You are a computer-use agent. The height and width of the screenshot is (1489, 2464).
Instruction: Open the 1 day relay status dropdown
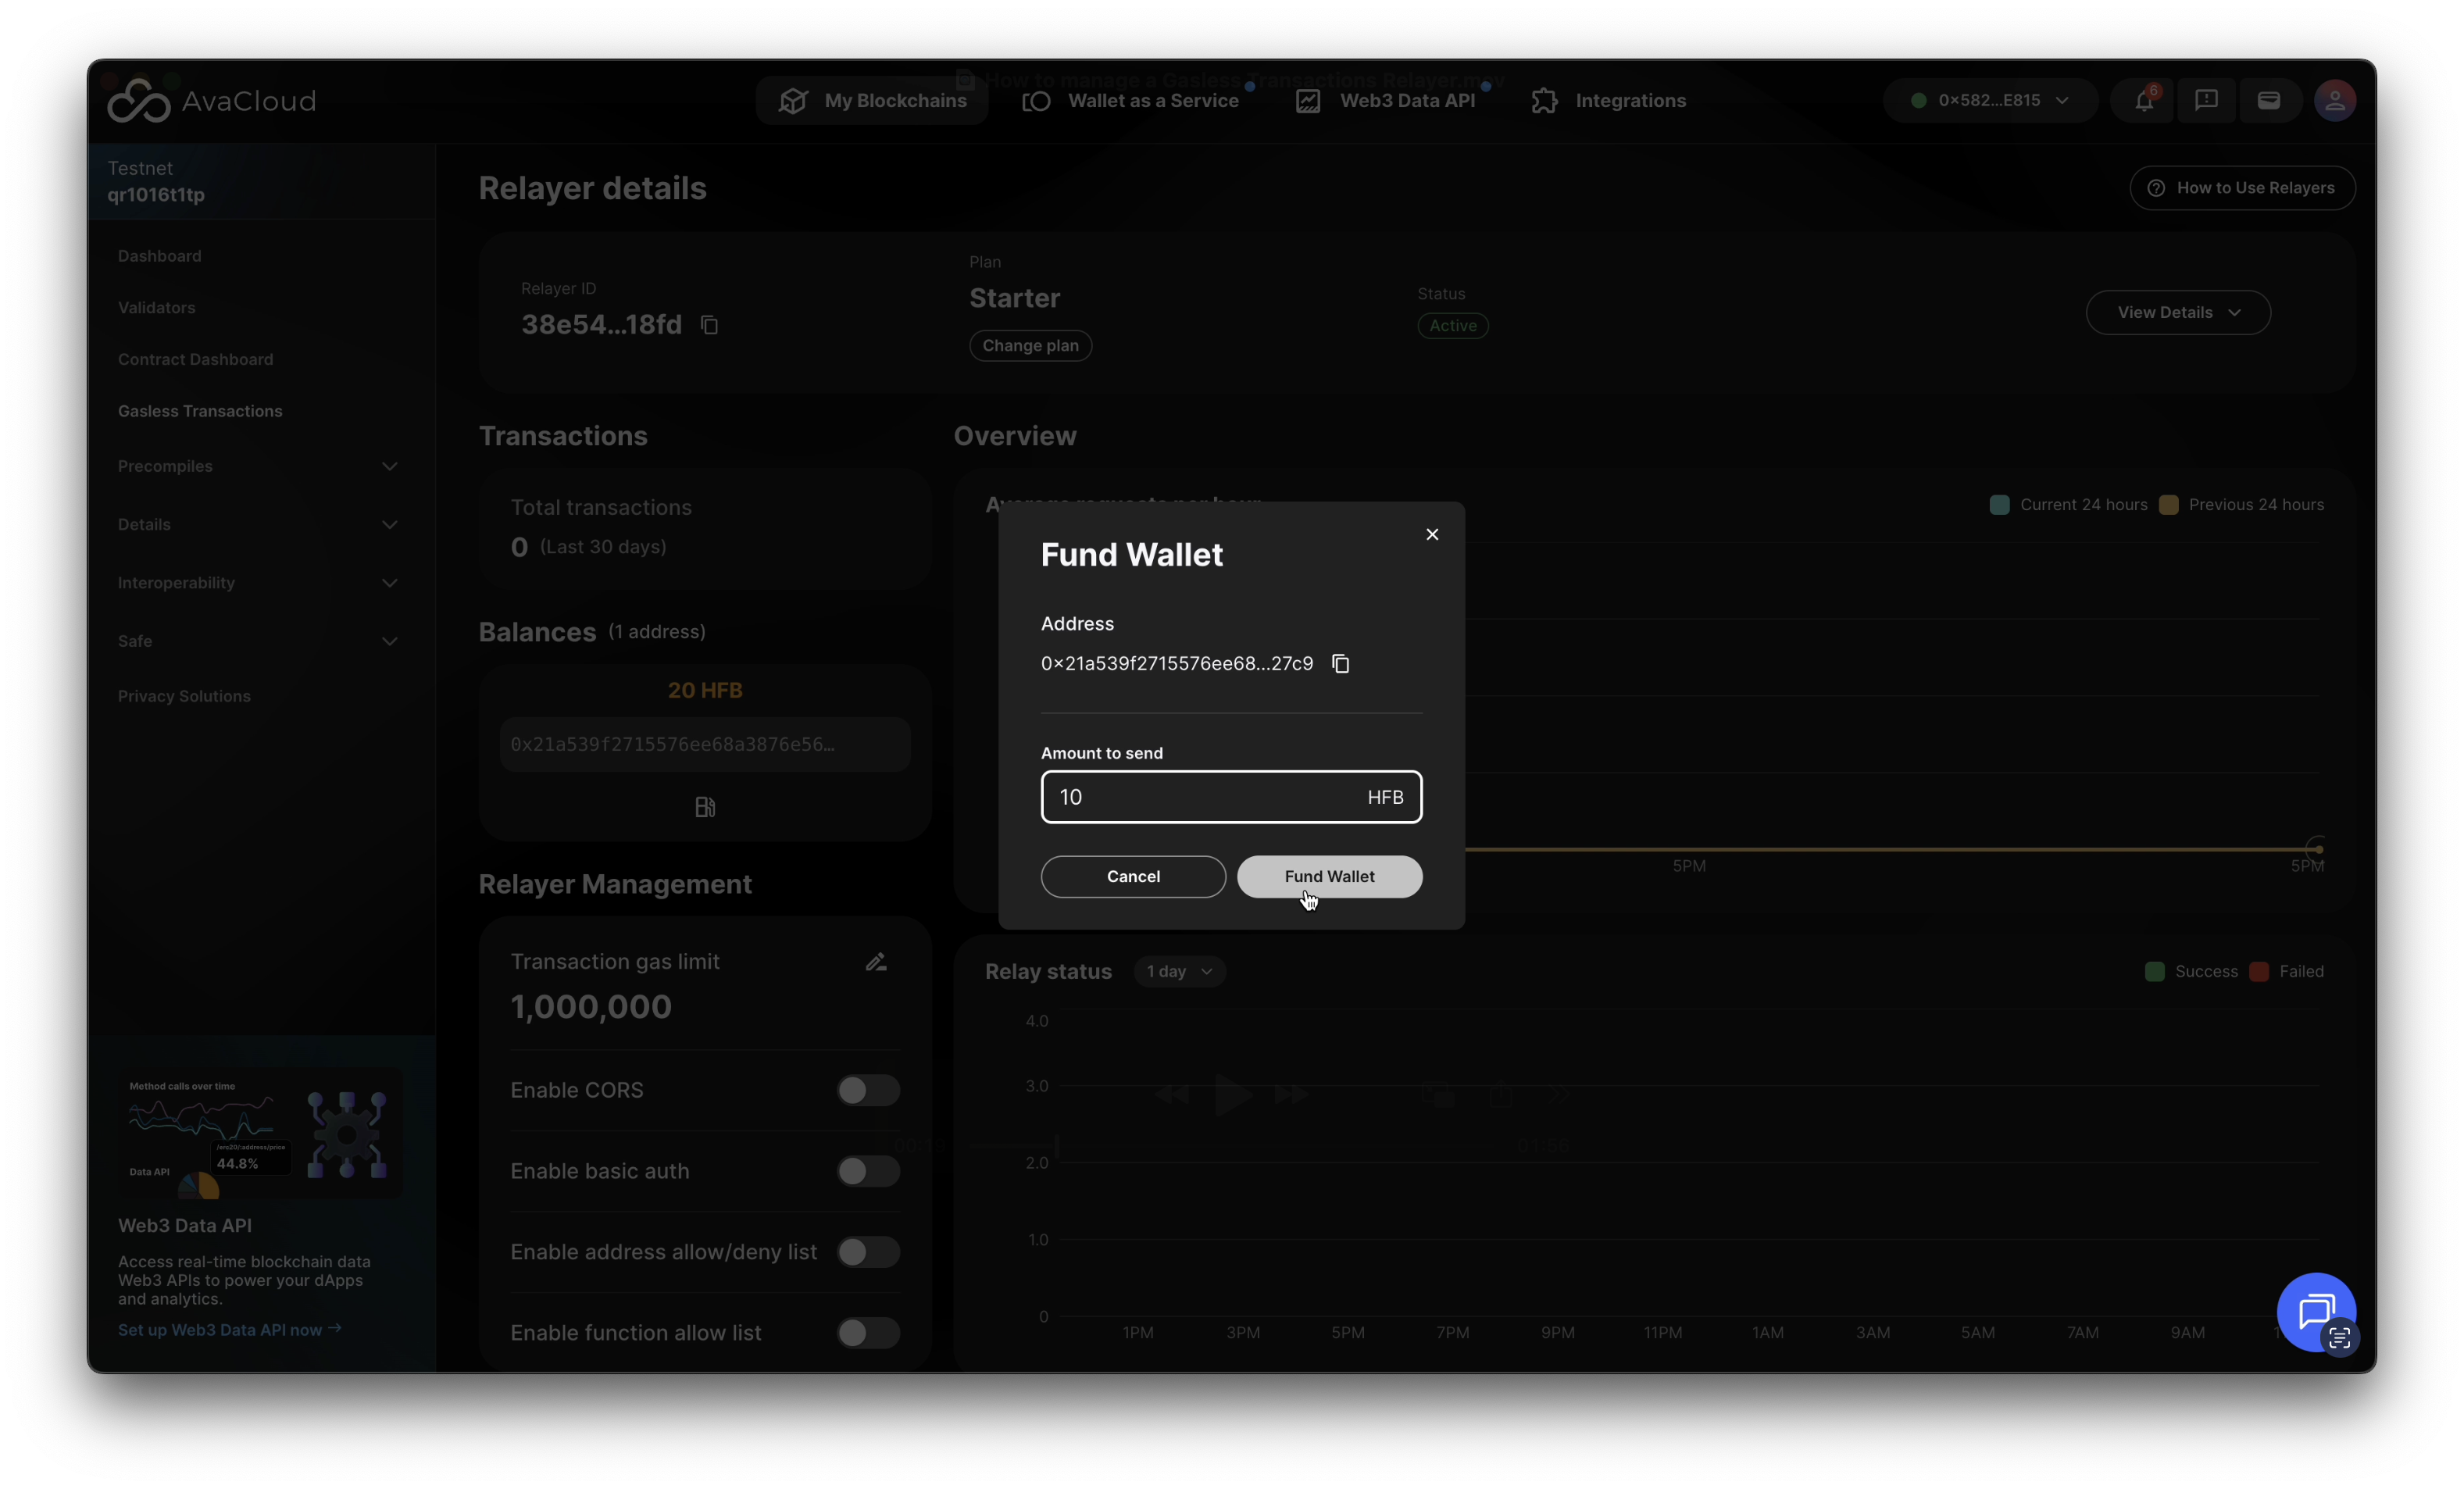click(x=1179, y=972)
